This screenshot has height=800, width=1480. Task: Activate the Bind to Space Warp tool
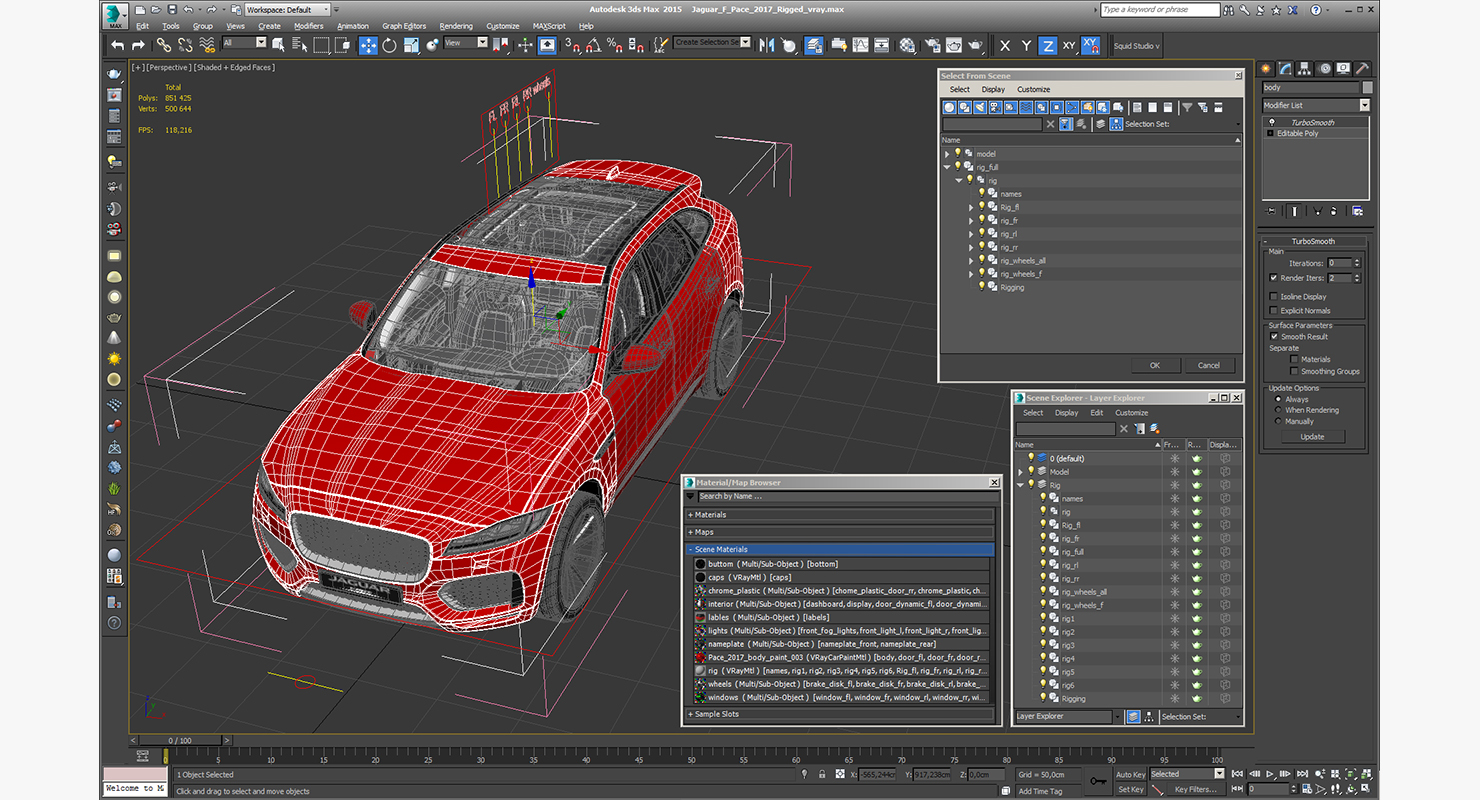(x=207, y=45)
